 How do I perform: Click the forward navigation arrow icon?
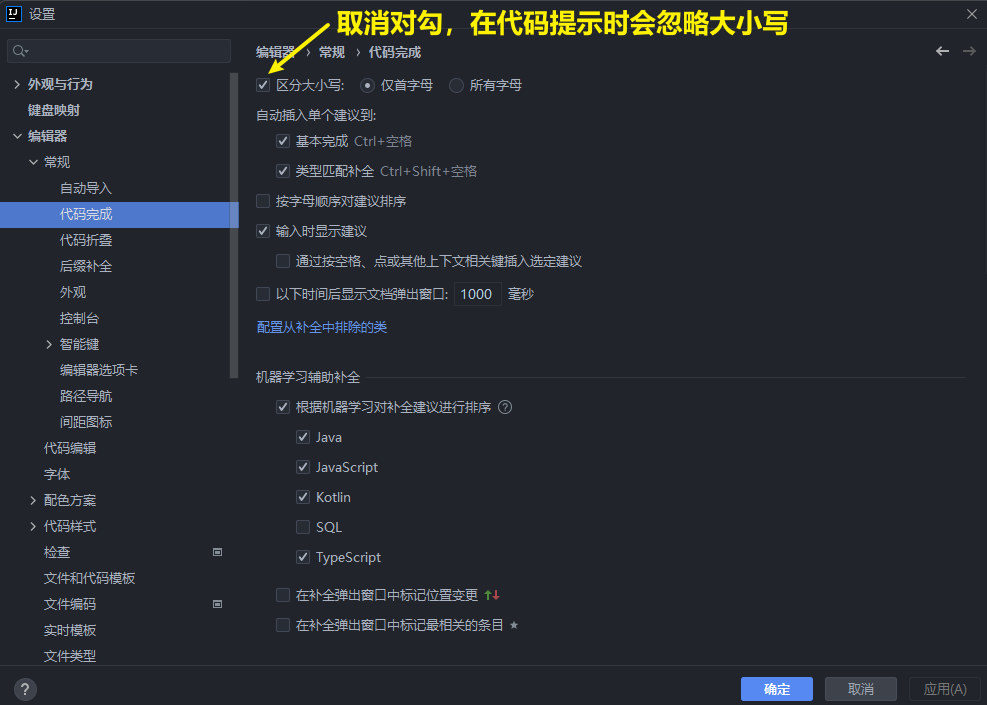[968, 51]
